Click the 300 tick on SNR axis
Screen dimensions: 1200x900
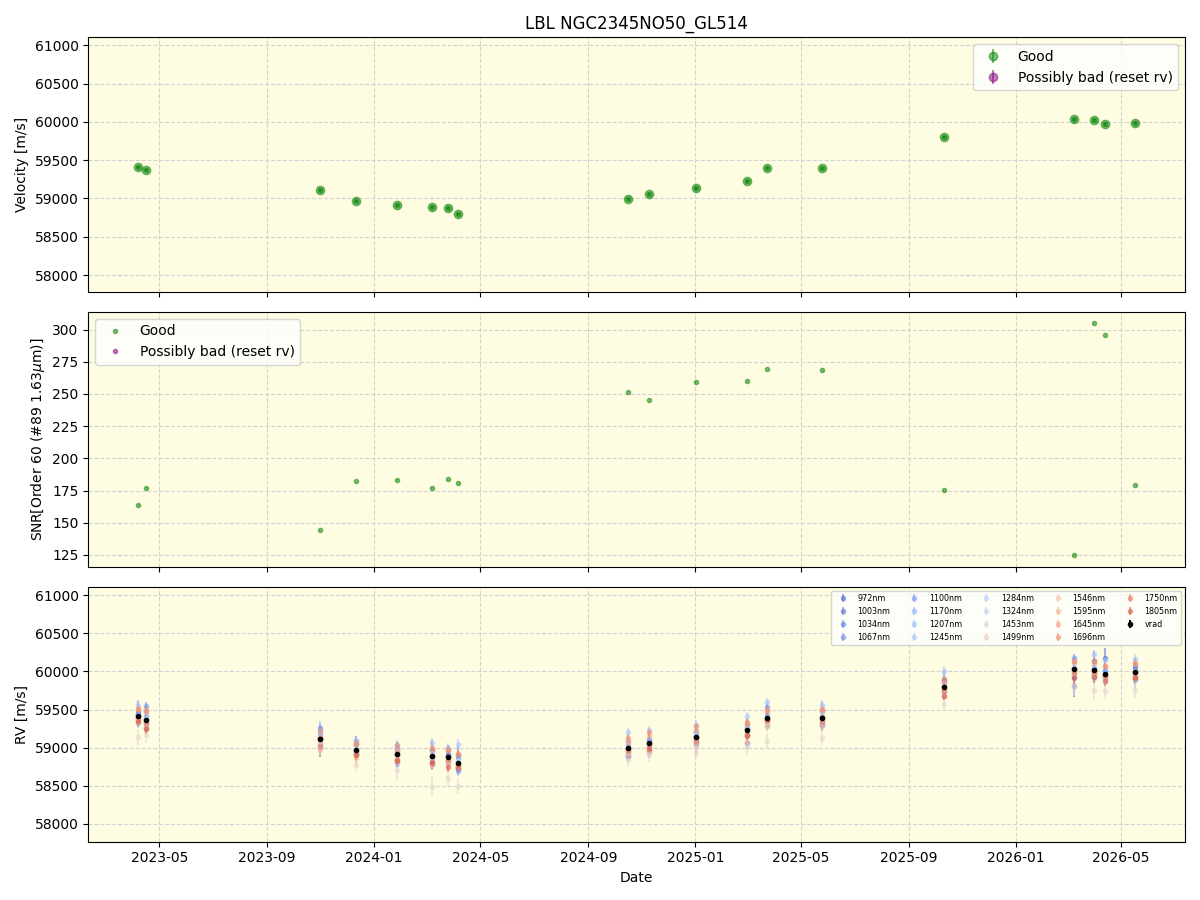click(67, 330)
